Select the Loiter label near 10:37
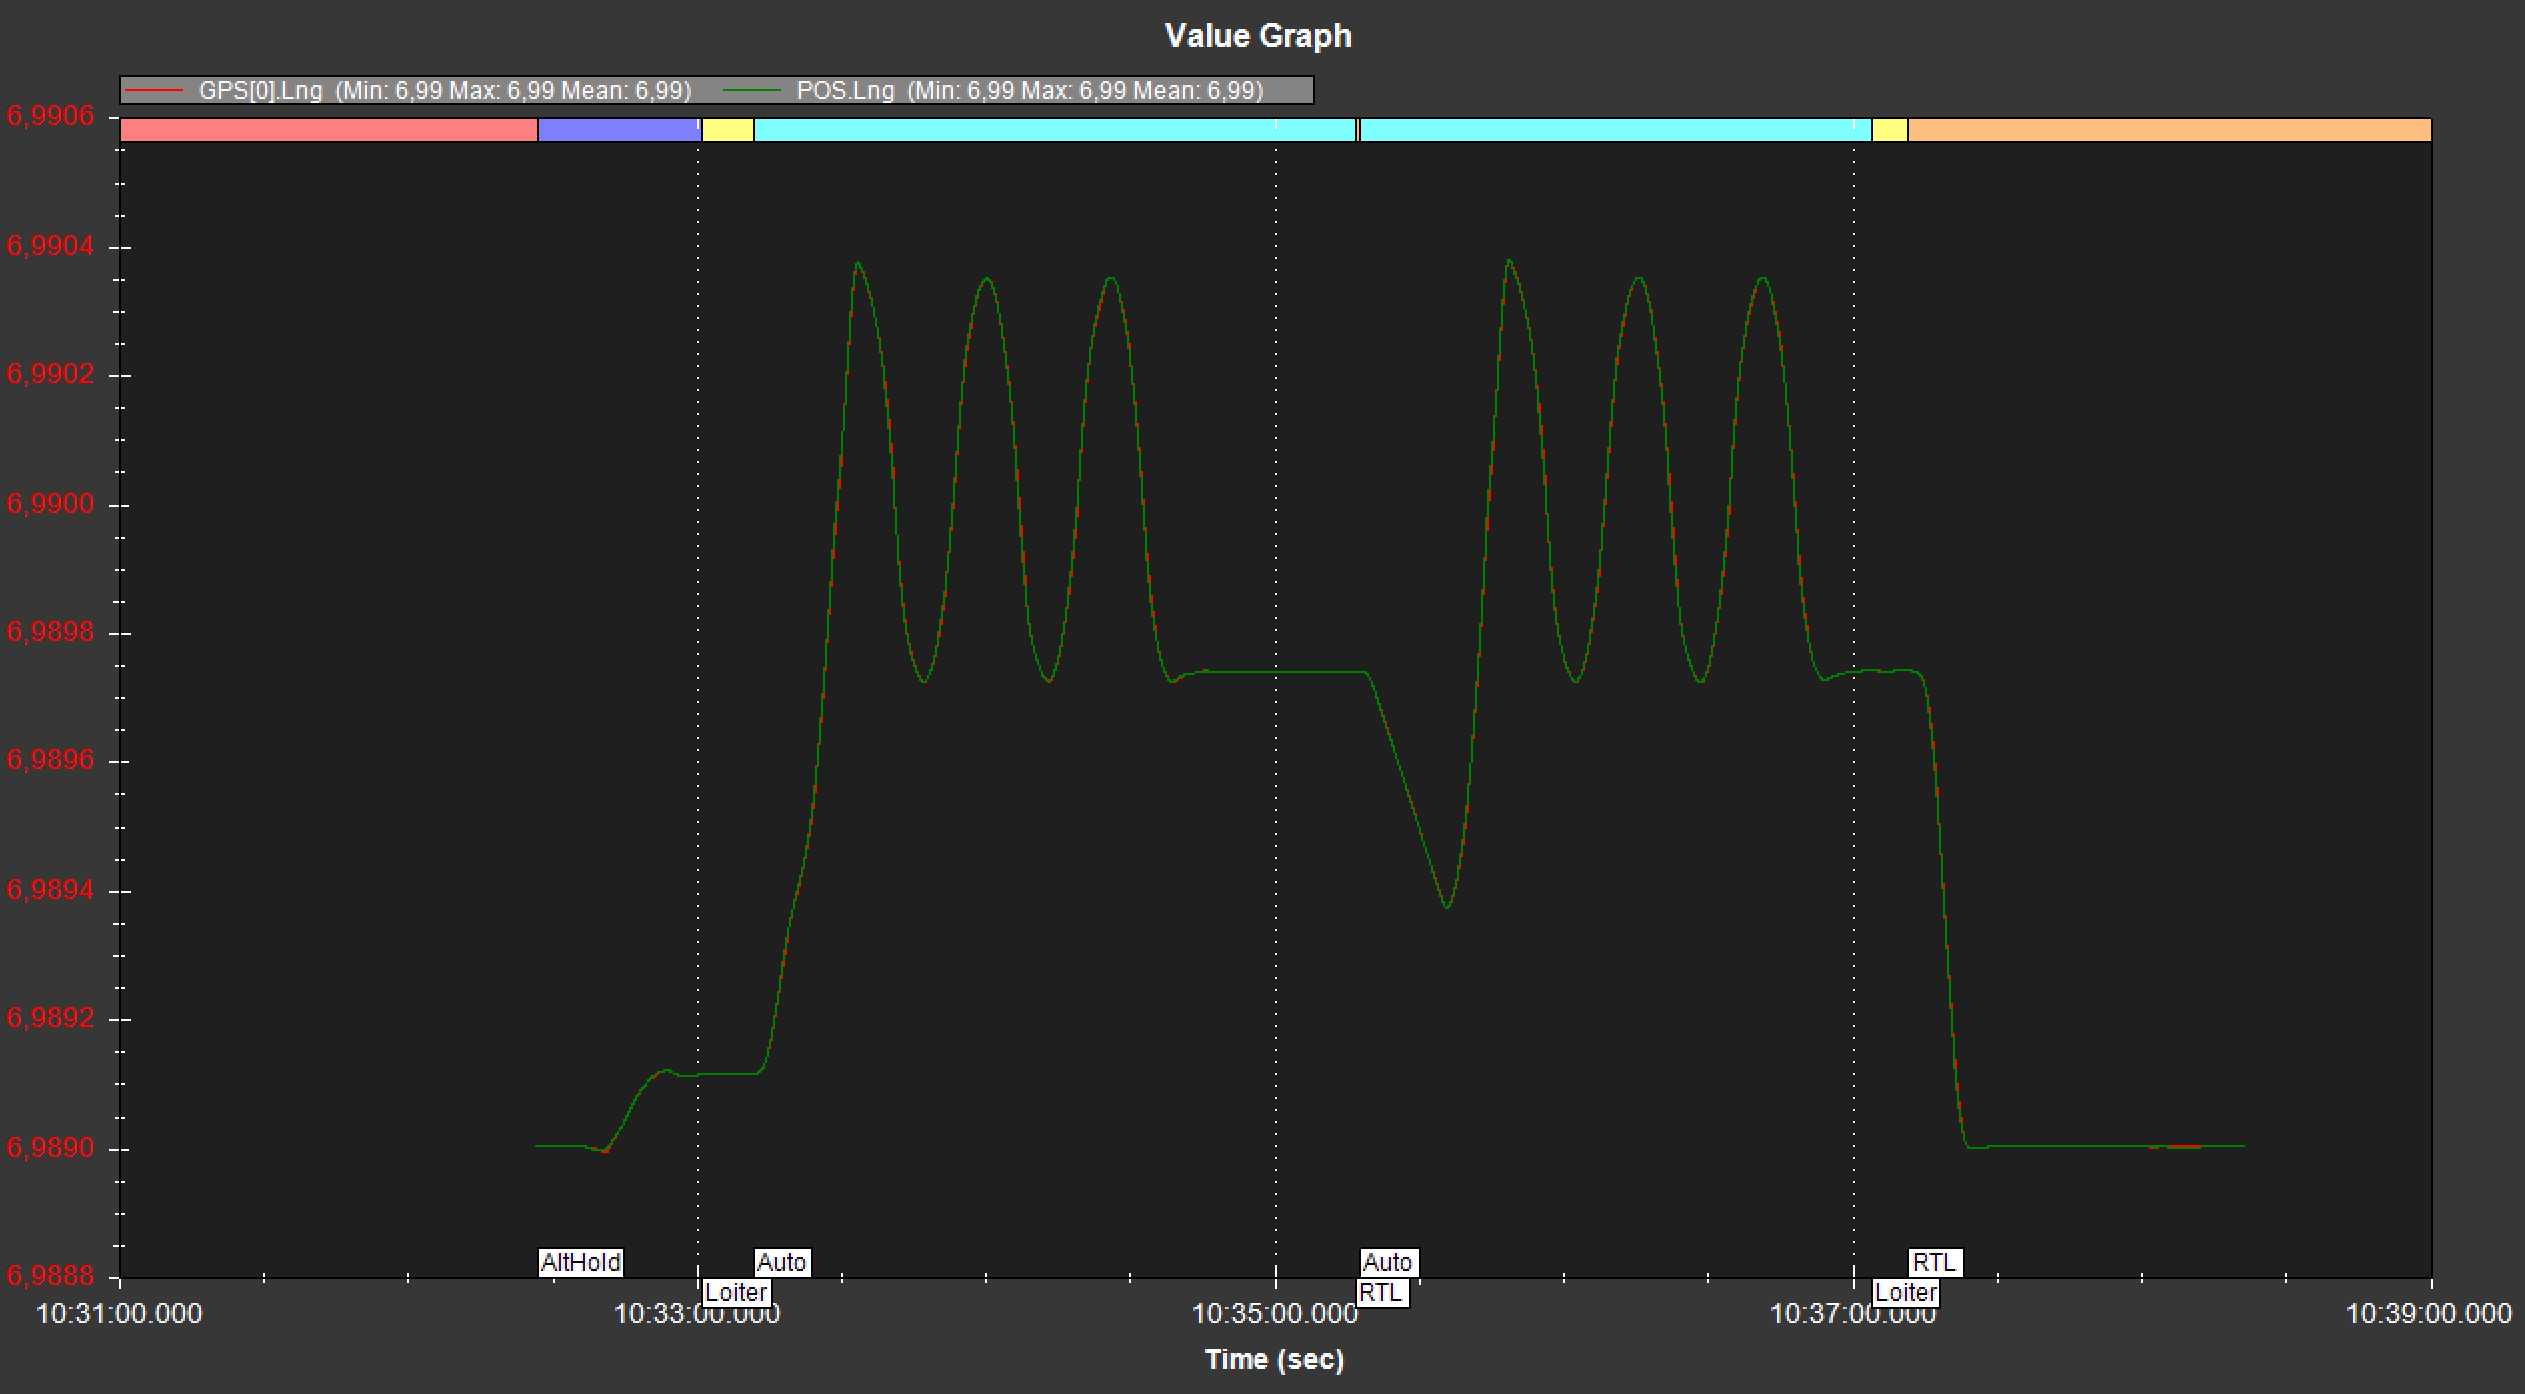 click(x=1906, y=1292)
